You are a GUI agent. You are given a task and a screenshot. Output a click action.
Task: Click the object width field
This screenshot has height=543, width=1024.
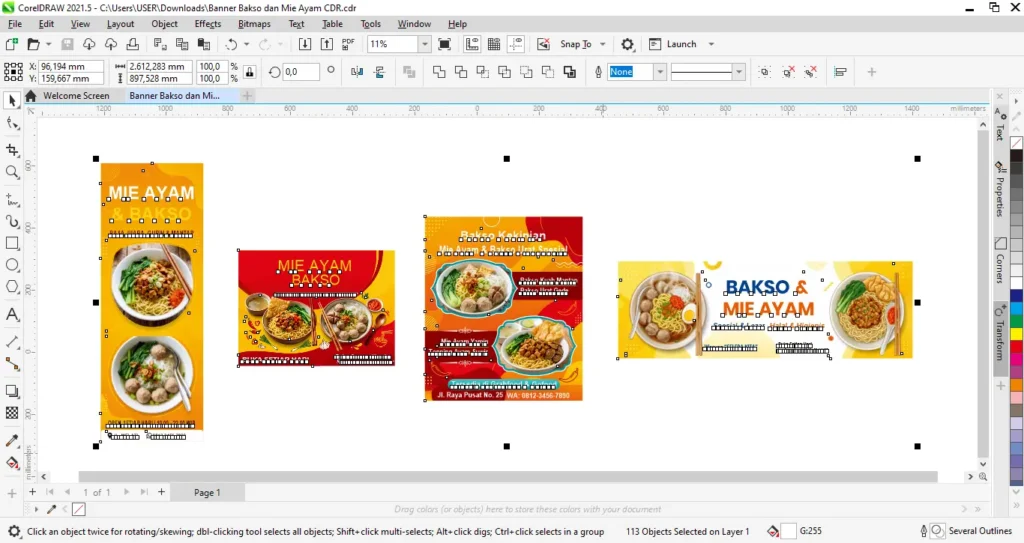159,67
